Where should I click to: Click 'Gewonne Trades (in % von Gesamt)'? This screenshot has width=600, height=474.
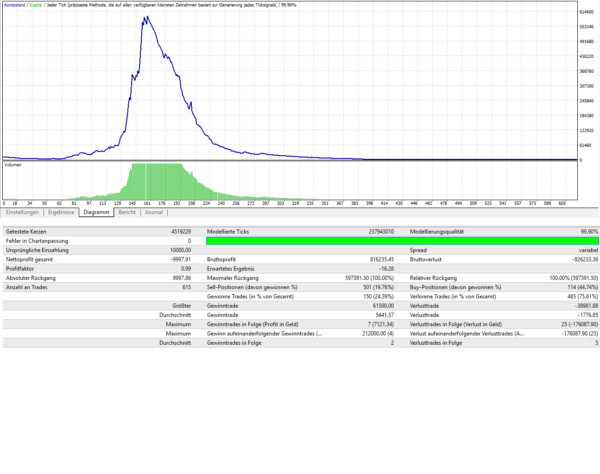pos(250,296)
